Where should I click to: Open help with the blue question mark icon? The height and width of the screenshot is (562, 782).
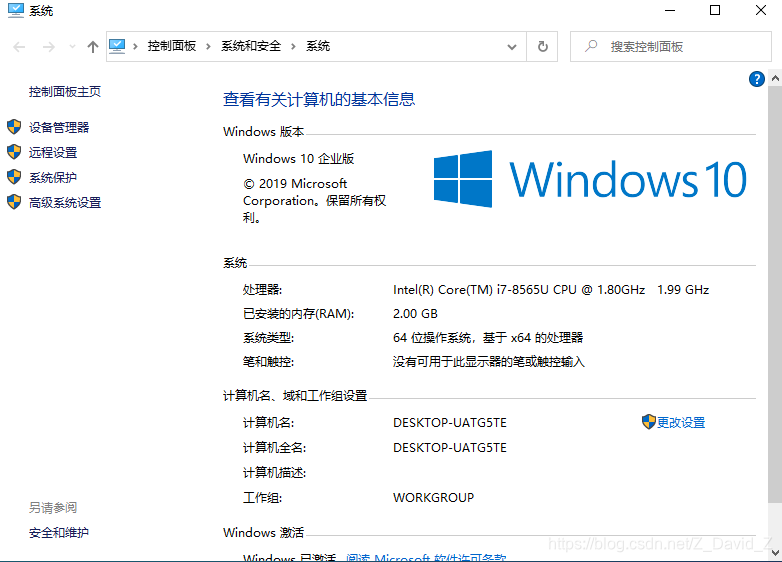[x=757, y=79]
